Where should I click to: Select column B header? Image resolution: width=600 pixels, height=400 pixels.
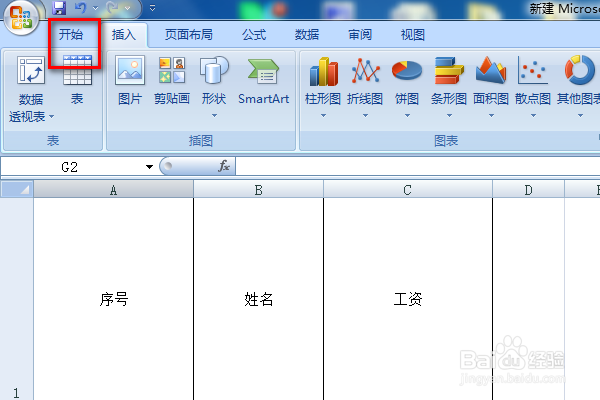259,189
